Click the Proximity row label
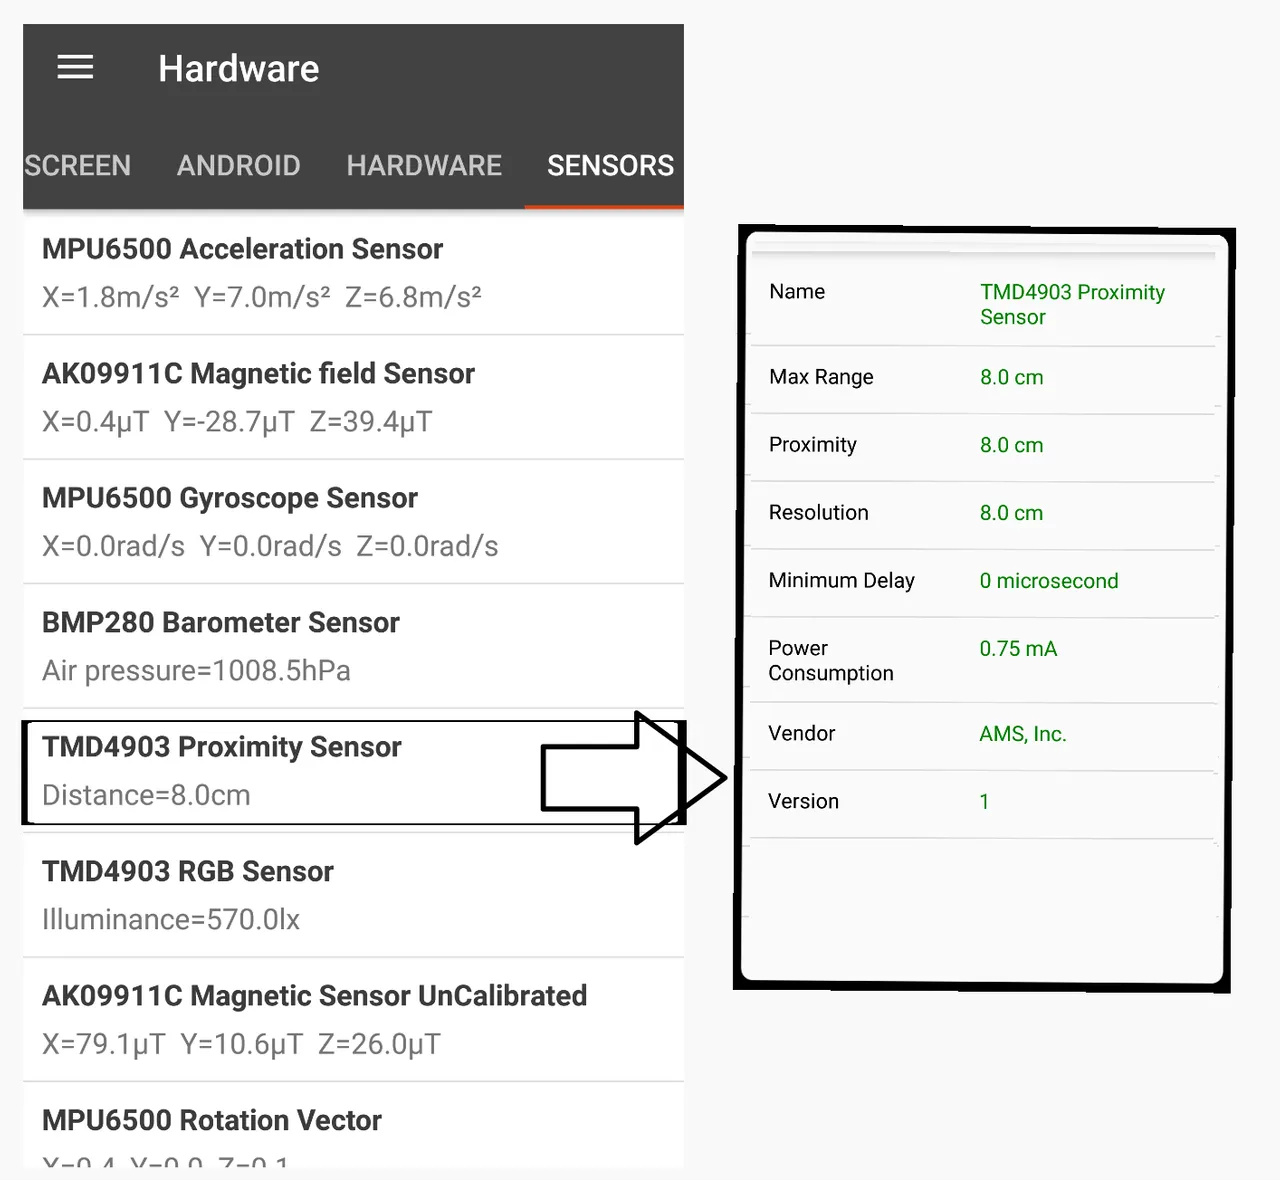Image resolution: width=1280 pixels, height=1180 pixels. pos(812,444)
